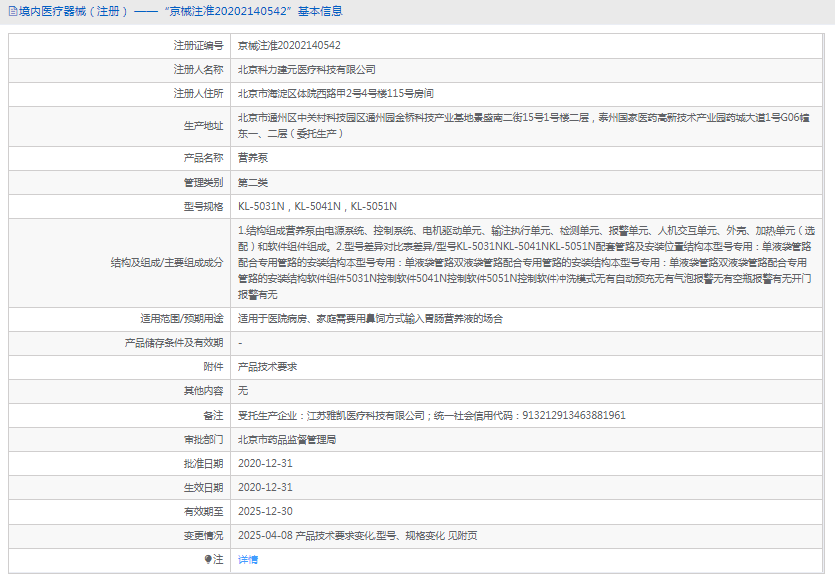
Task: Click the 产品名称 label
Action: click(203, 158)
